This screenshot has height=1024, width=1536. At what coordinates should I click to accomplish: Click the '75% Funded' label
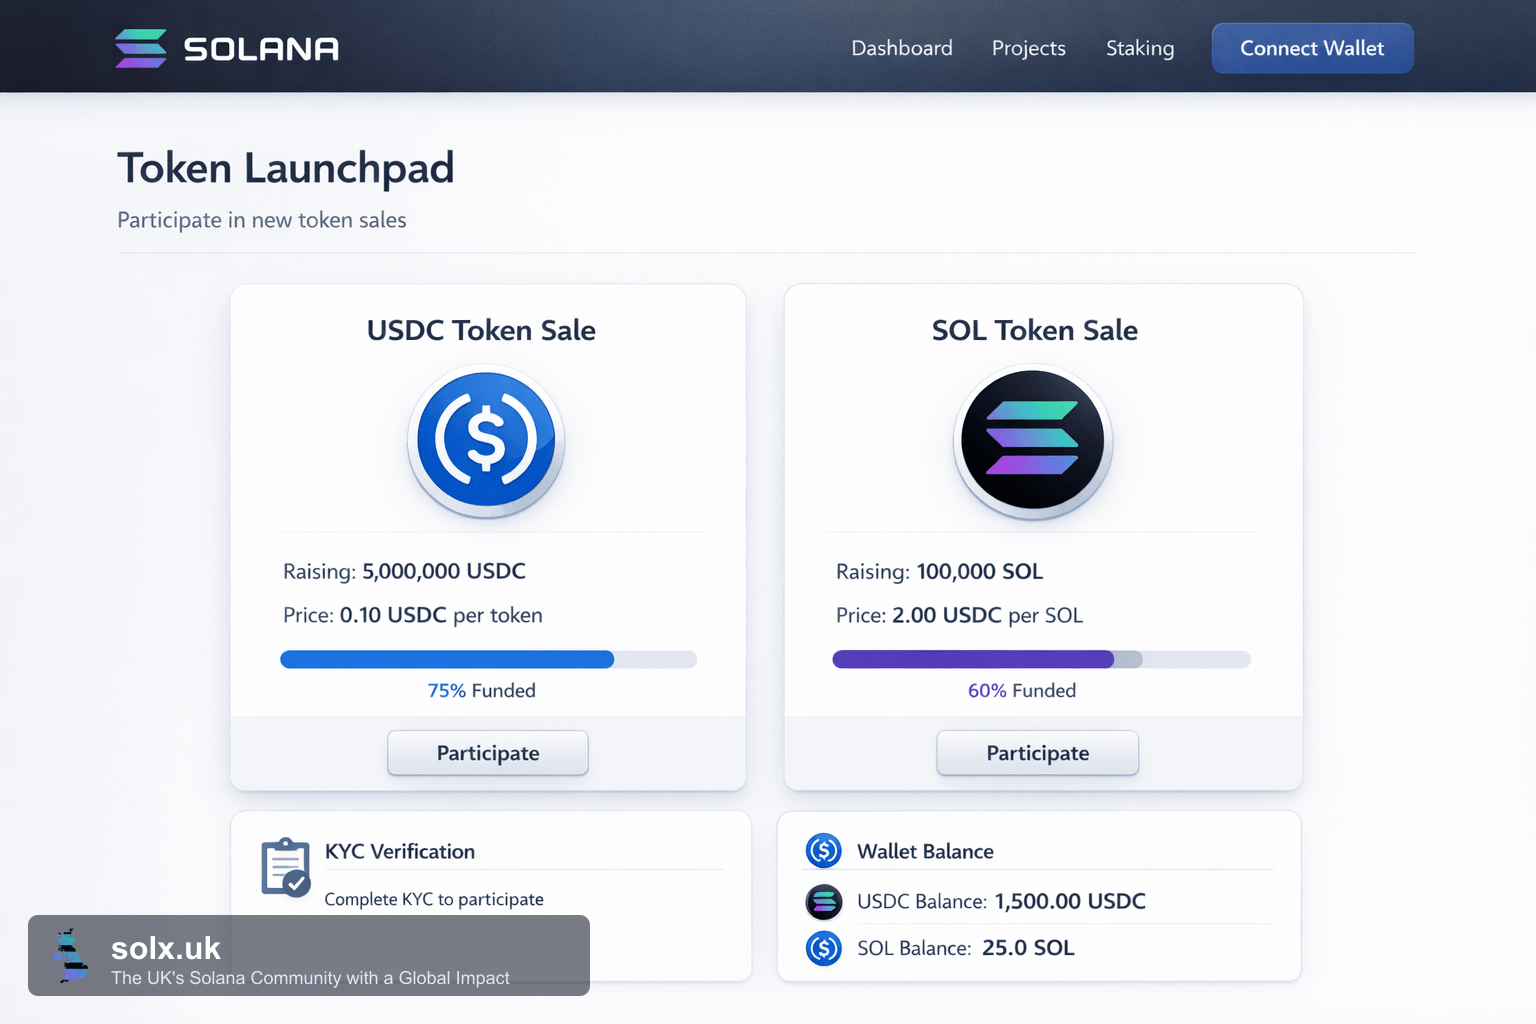coord(482,691)
